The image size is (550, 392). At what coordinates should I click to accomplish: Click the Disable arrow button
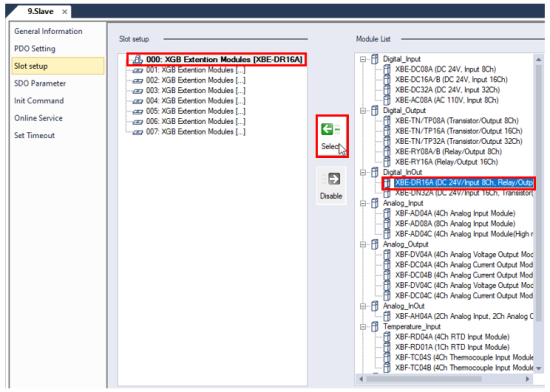point(331,186)
